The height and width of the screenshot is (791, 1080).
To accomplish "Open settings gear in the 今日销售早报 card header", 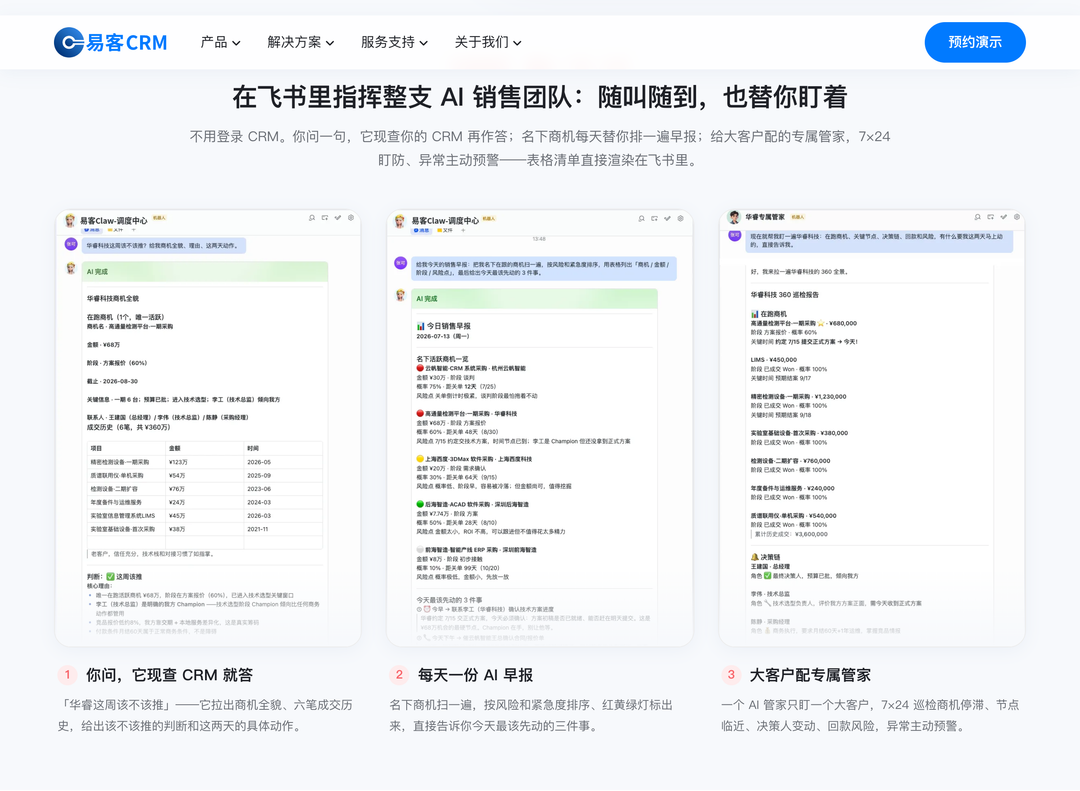I will coord(681,218).
